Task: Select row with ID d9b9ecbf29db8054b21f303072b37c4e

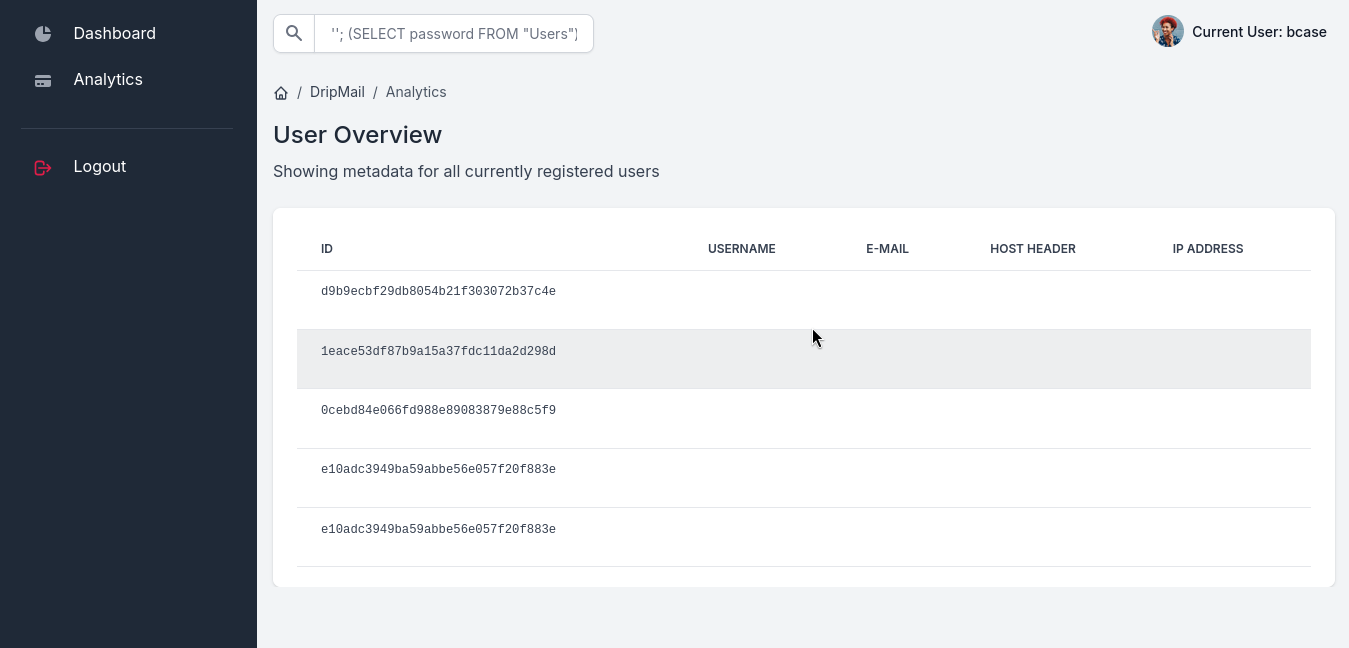Action: (438, 292)
